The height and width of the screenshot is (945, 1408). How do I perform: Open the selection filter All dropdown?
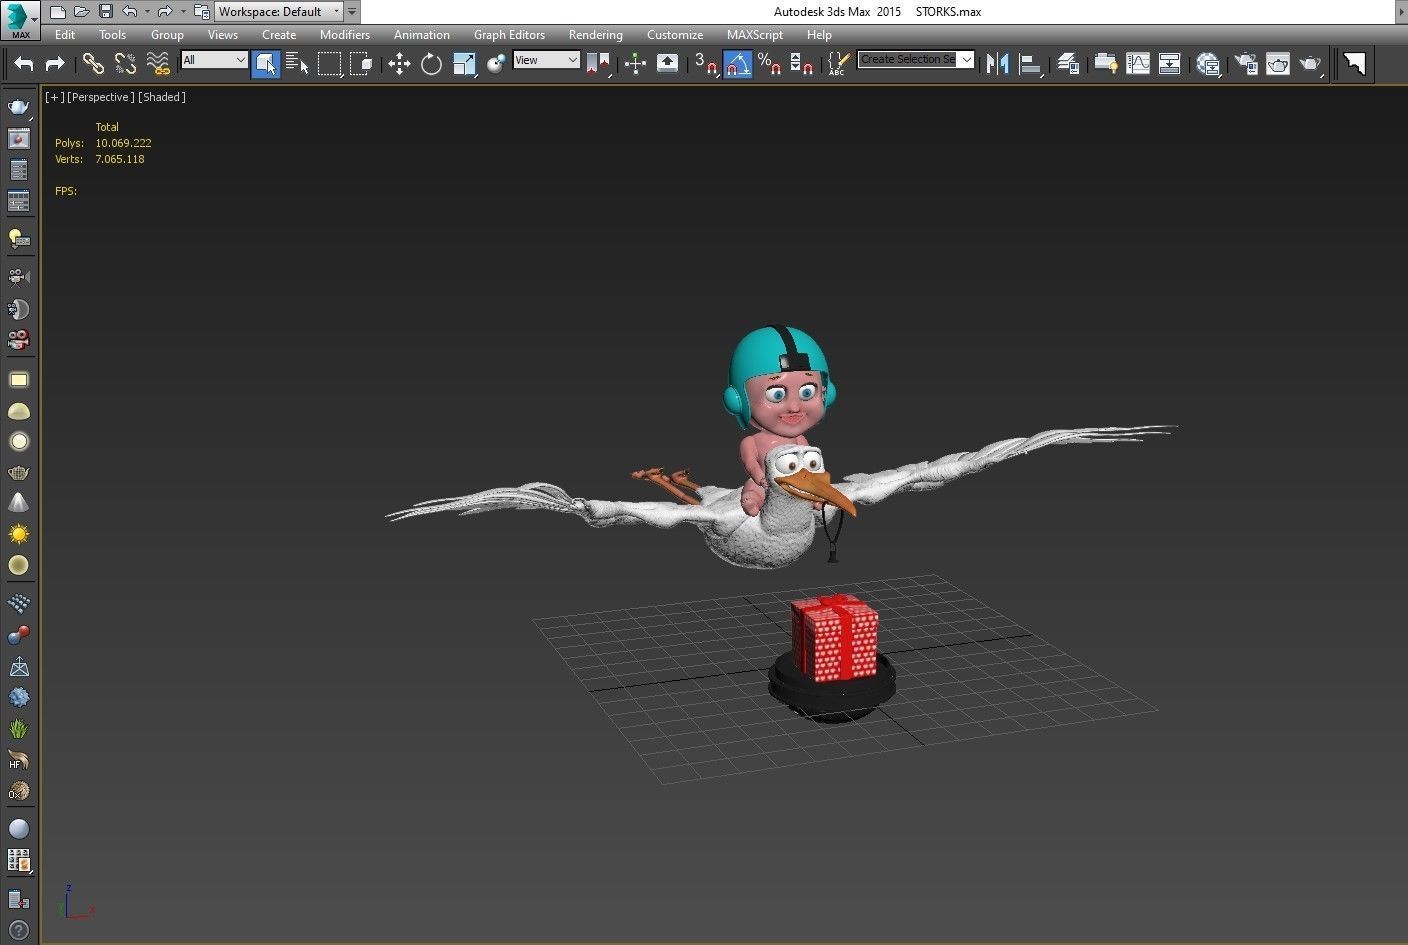tap(214, 60)
